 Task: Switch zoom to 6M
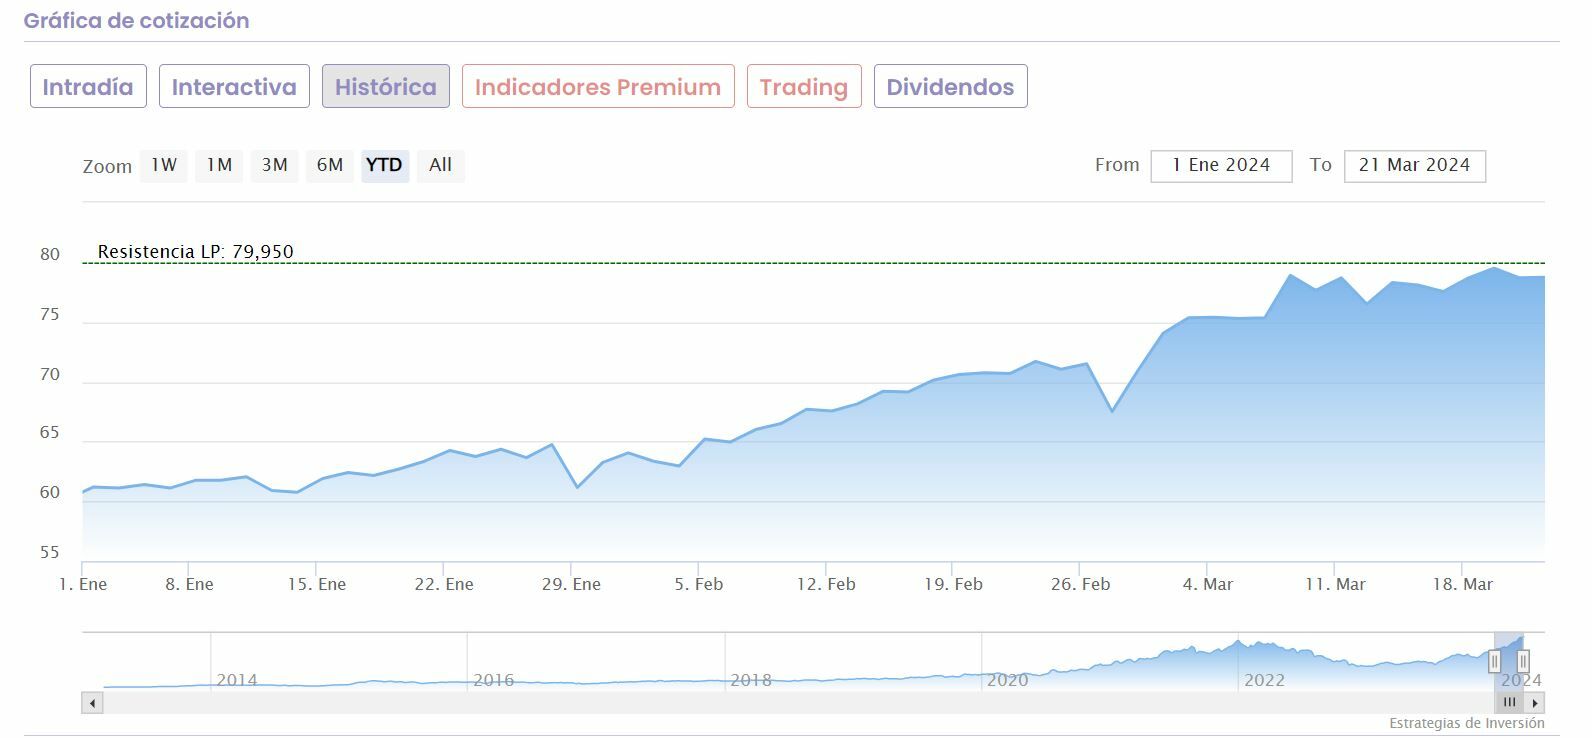coord(330,165)
